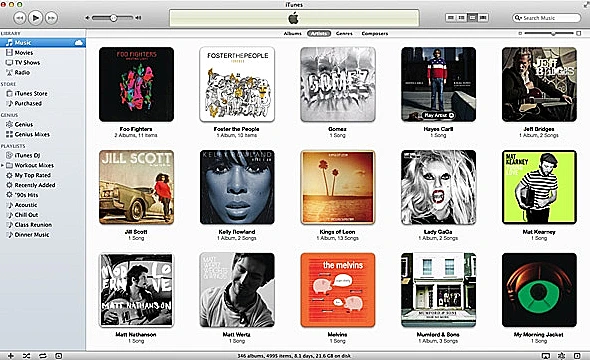This screenshot has width=590, height=360.
Task: Open the Dinner Music playlist
Action: point(32,235)
